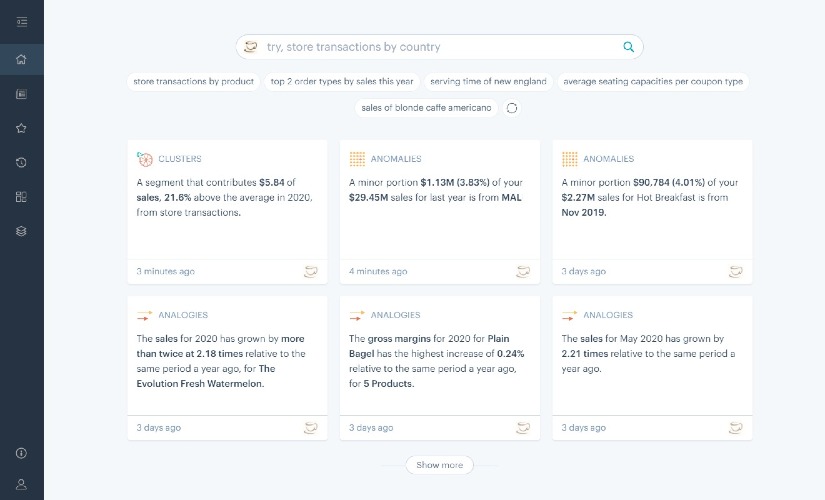Image resolution: width=825 pixels, height=500 pixels.
Task: Open the info icon in sidebar
Action: pyautogui.click(x=21, y=453)
